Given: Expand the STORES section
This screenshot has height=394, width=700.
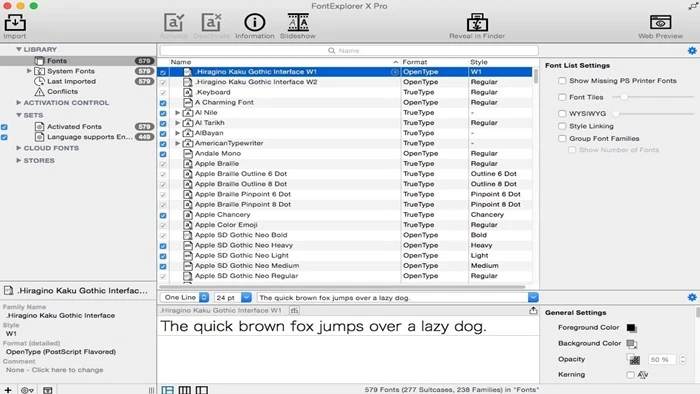Looking at the screenshot, I should point(19,160).
